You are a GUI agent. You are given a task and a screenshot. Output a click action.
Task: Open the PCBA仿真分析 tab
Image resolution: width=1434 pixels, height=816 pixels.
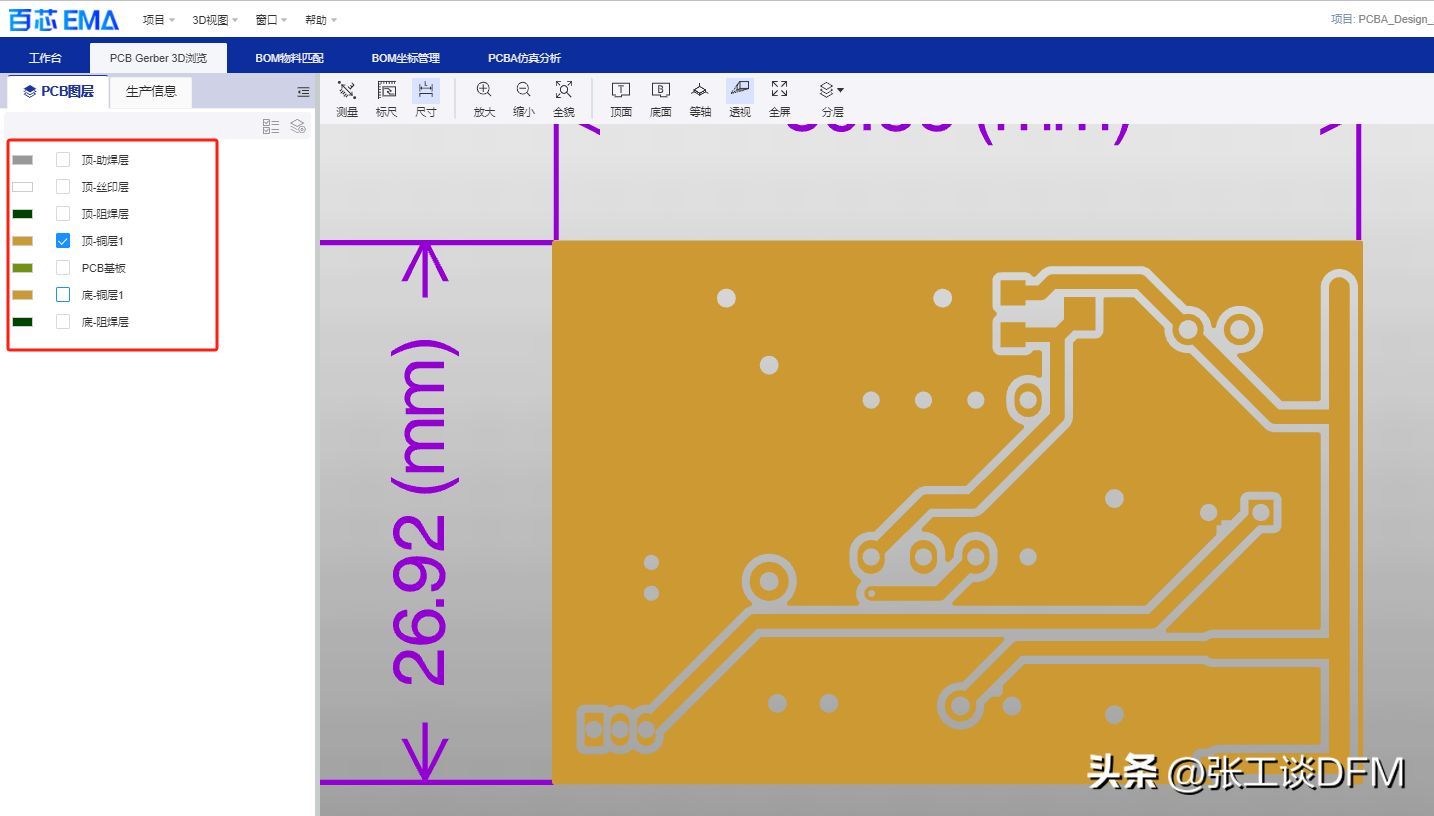tap(524, 58)
